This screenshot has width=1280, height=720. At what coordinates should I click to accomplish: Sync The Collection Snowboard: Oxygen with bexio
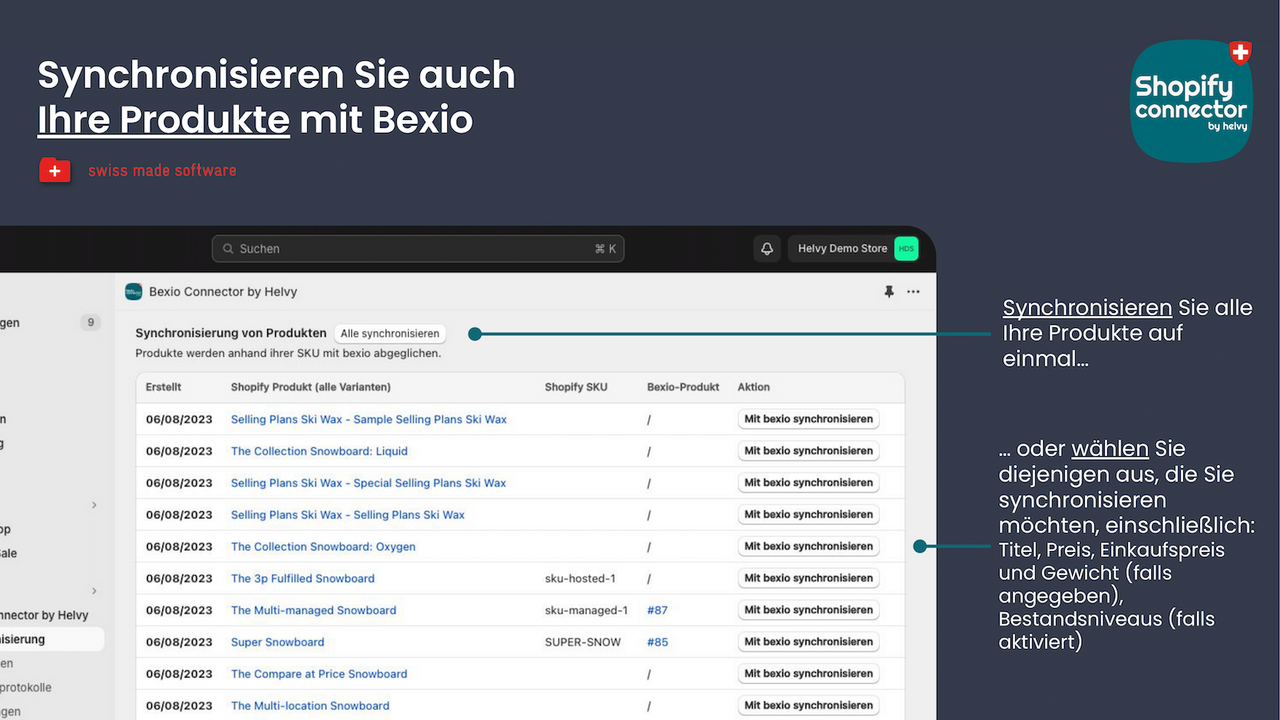pyautogui.click(x=808, y=547)
